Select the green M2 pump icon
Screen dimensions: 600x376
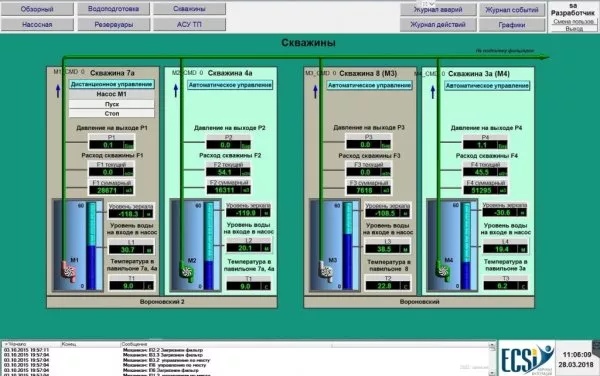pos(186,271)
